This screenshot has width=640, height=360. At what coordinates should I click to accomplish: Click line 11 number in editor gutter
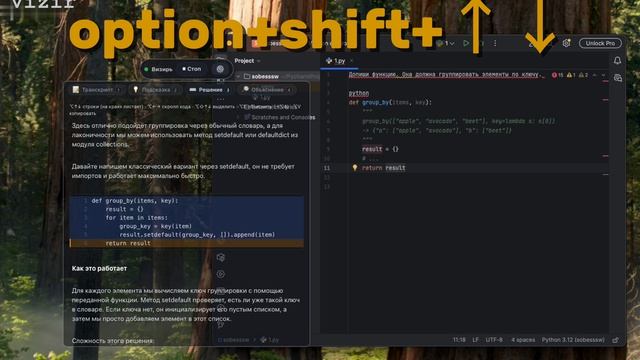click(x=327, y=168)
